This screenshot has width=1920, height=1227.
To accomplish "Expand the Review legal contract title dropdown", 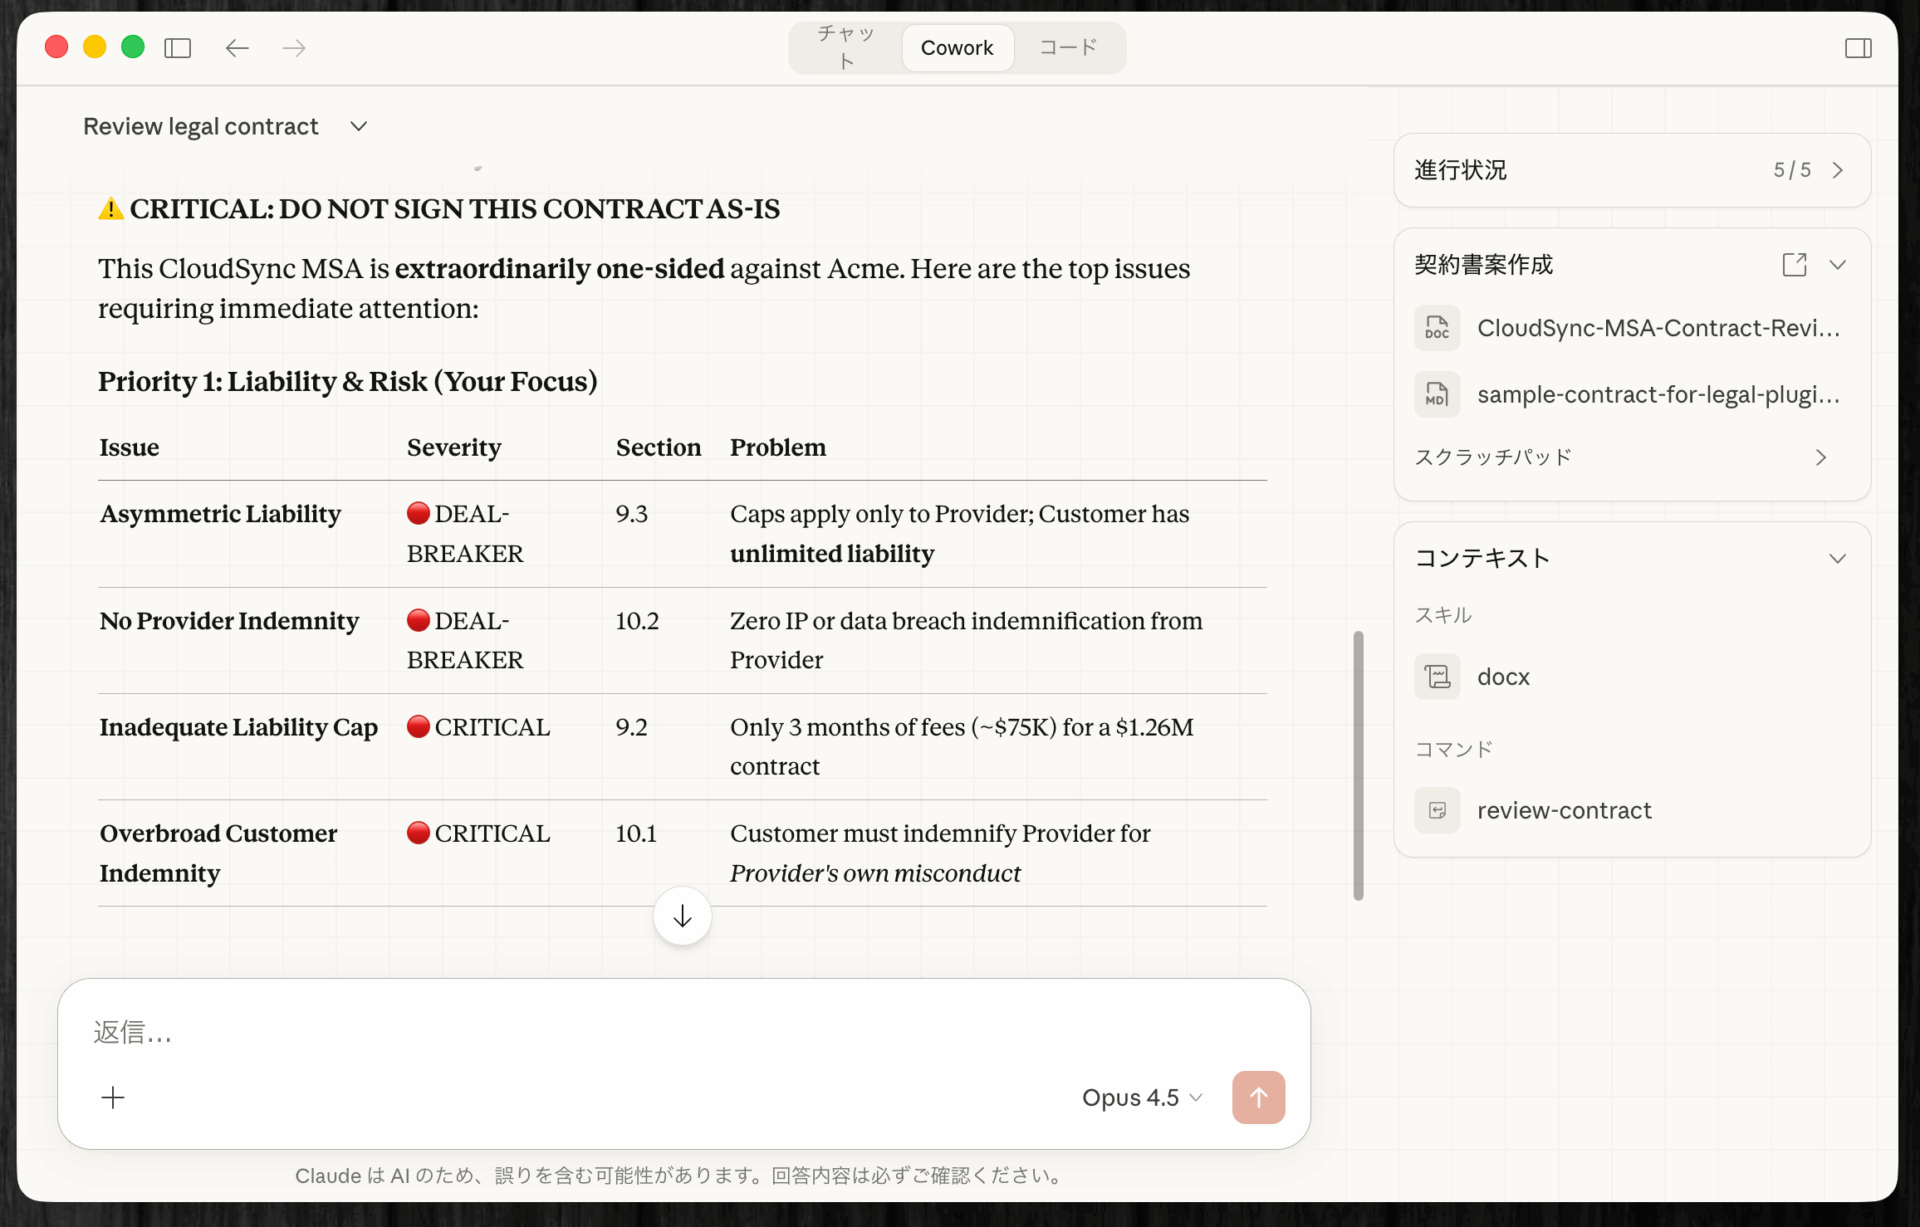I will (x=359, y=126).
